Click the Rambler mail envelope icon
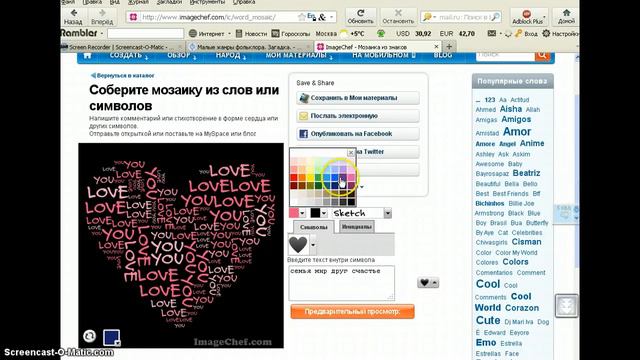The width and height of the screenshot is (640, 360). point(491,33)
